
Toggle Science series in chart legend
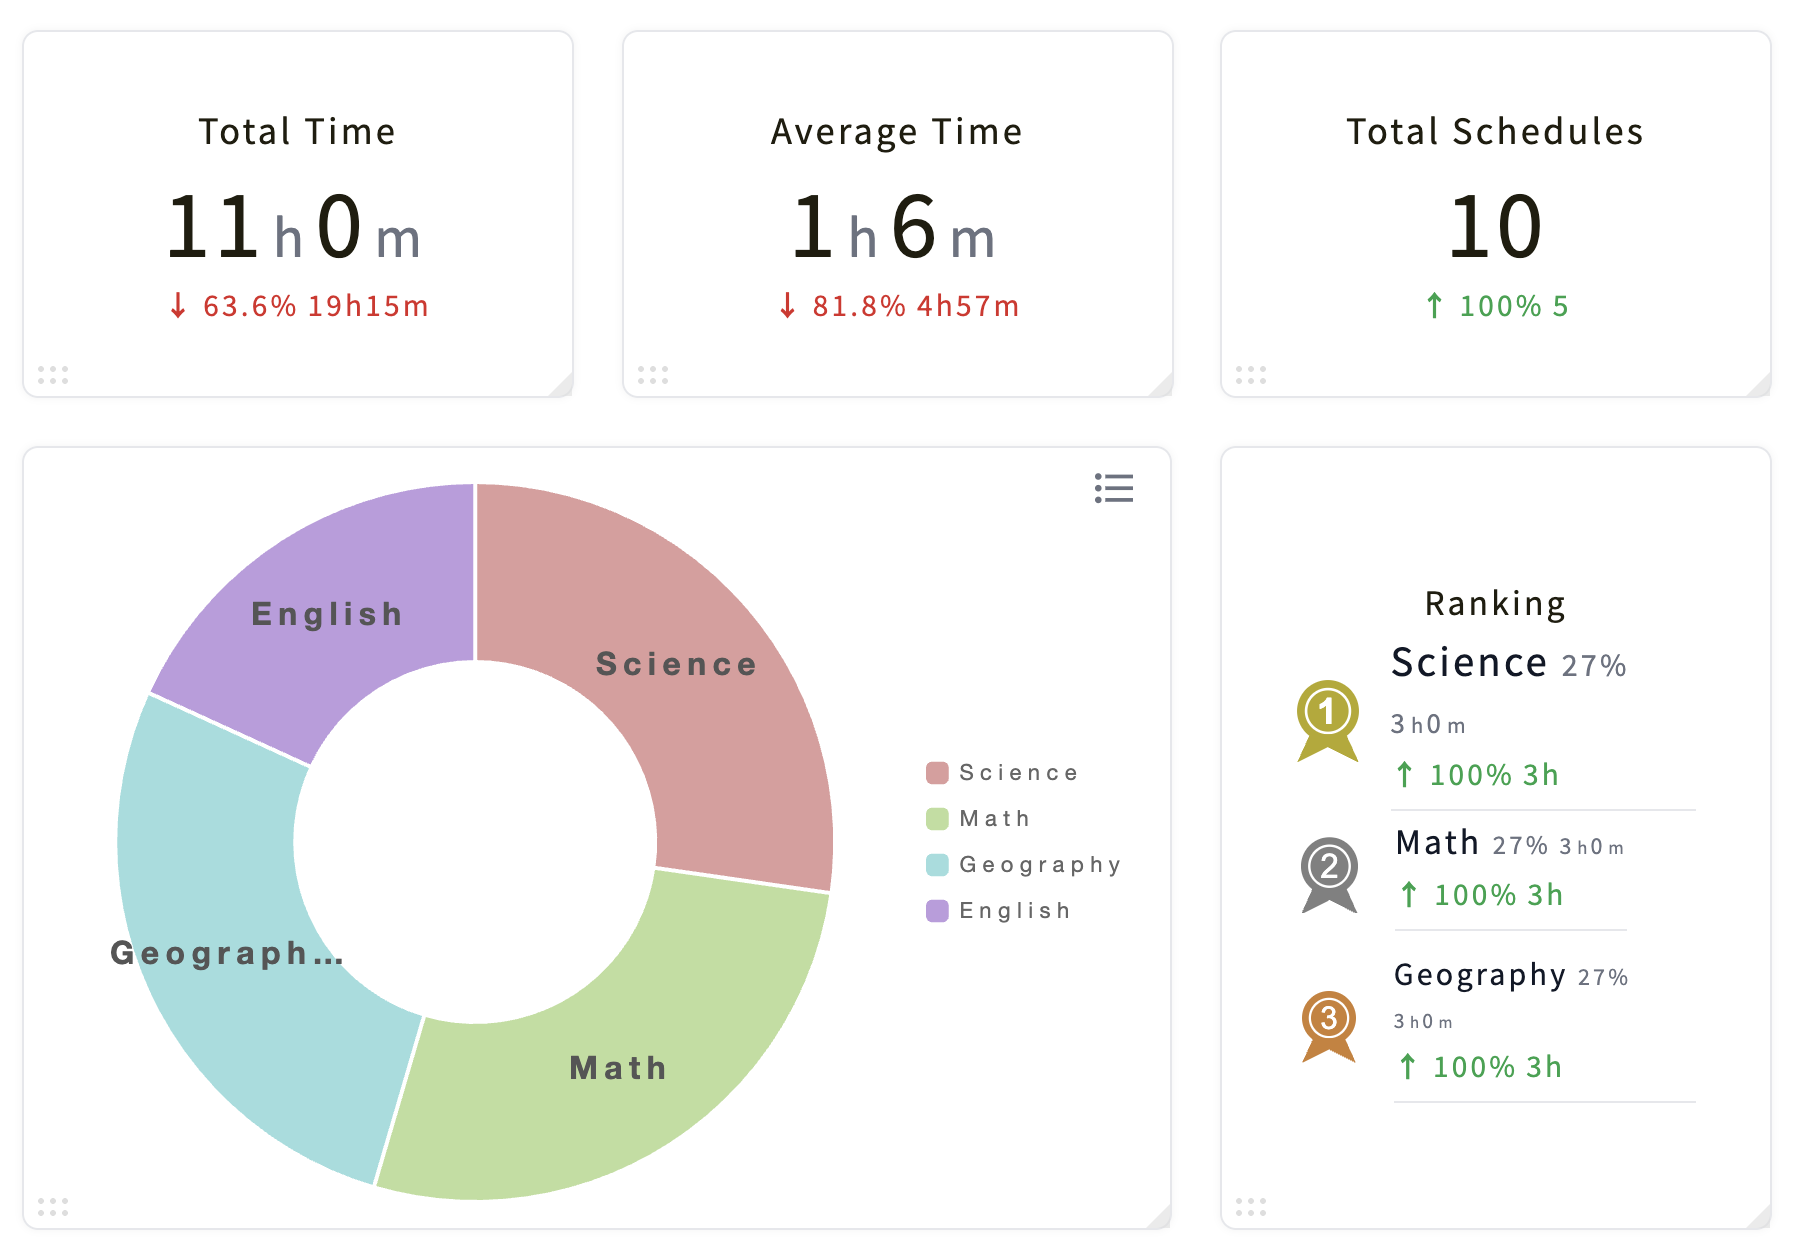(x=1003, y=773)
